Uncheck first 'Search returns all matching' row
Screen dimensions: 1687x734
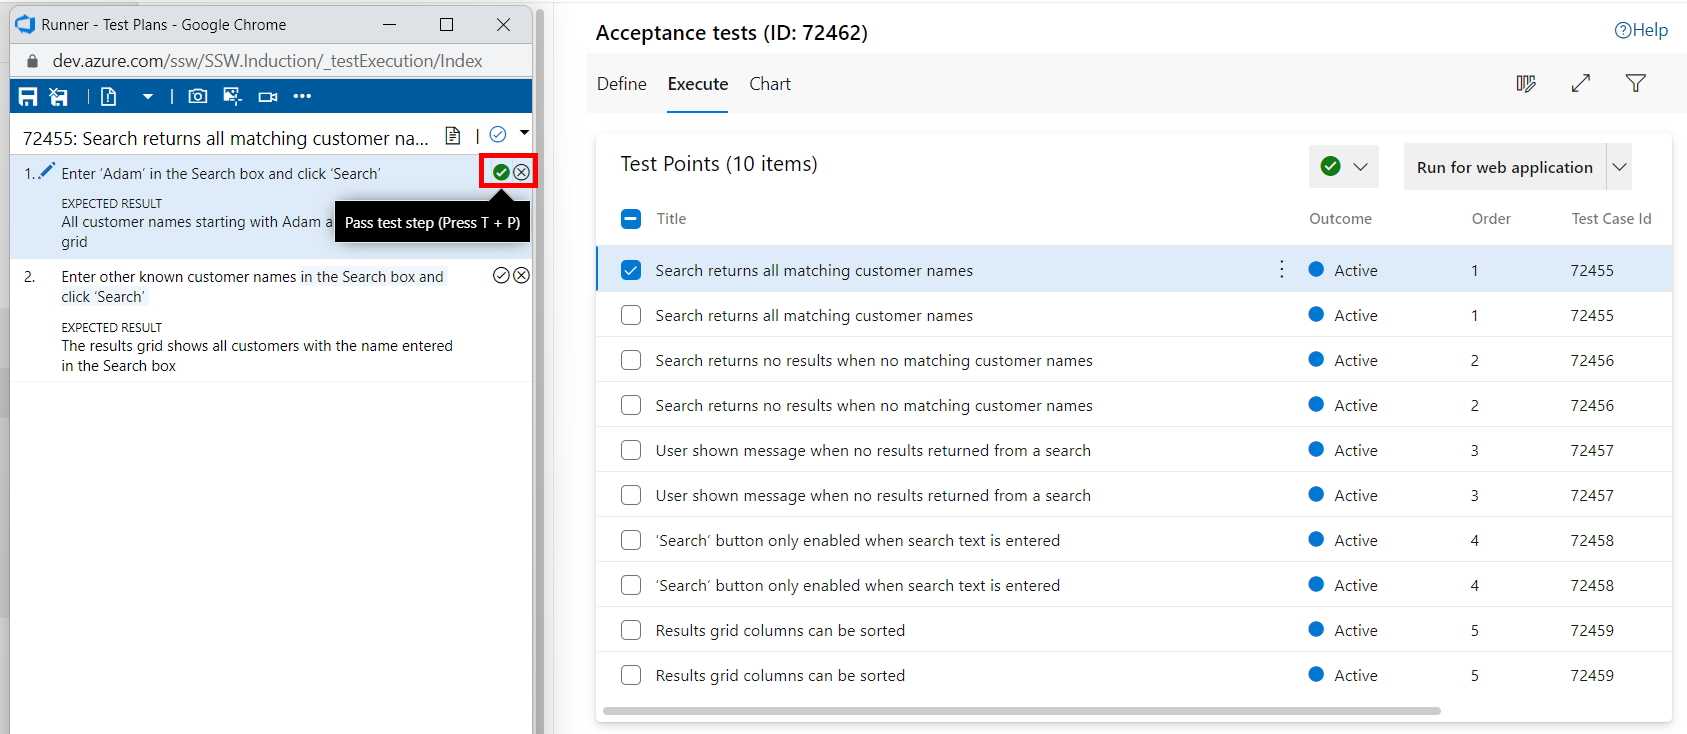[631, 270]
